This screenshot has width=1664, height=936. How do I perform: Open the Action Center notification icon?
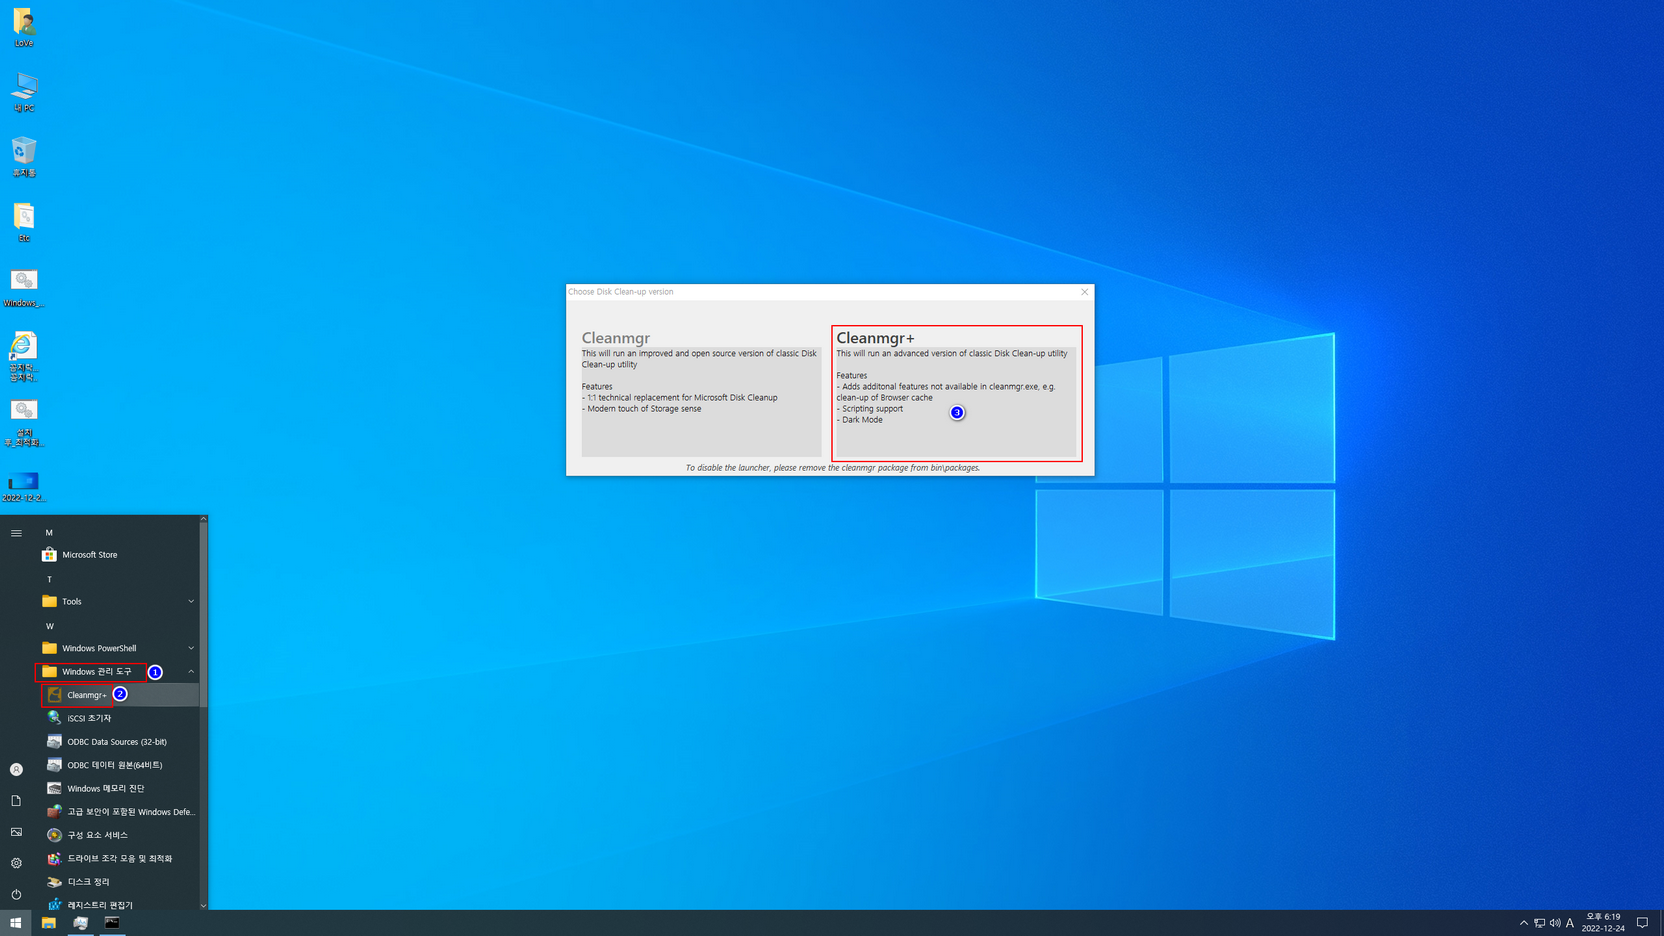pyautogui.click(x=1642, y=923)
